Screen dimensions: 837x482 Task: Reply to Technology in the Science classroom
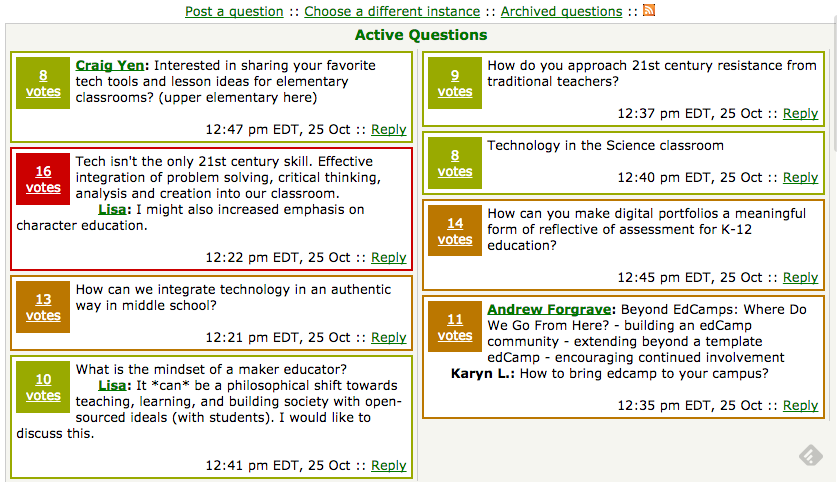click(800, 177)
